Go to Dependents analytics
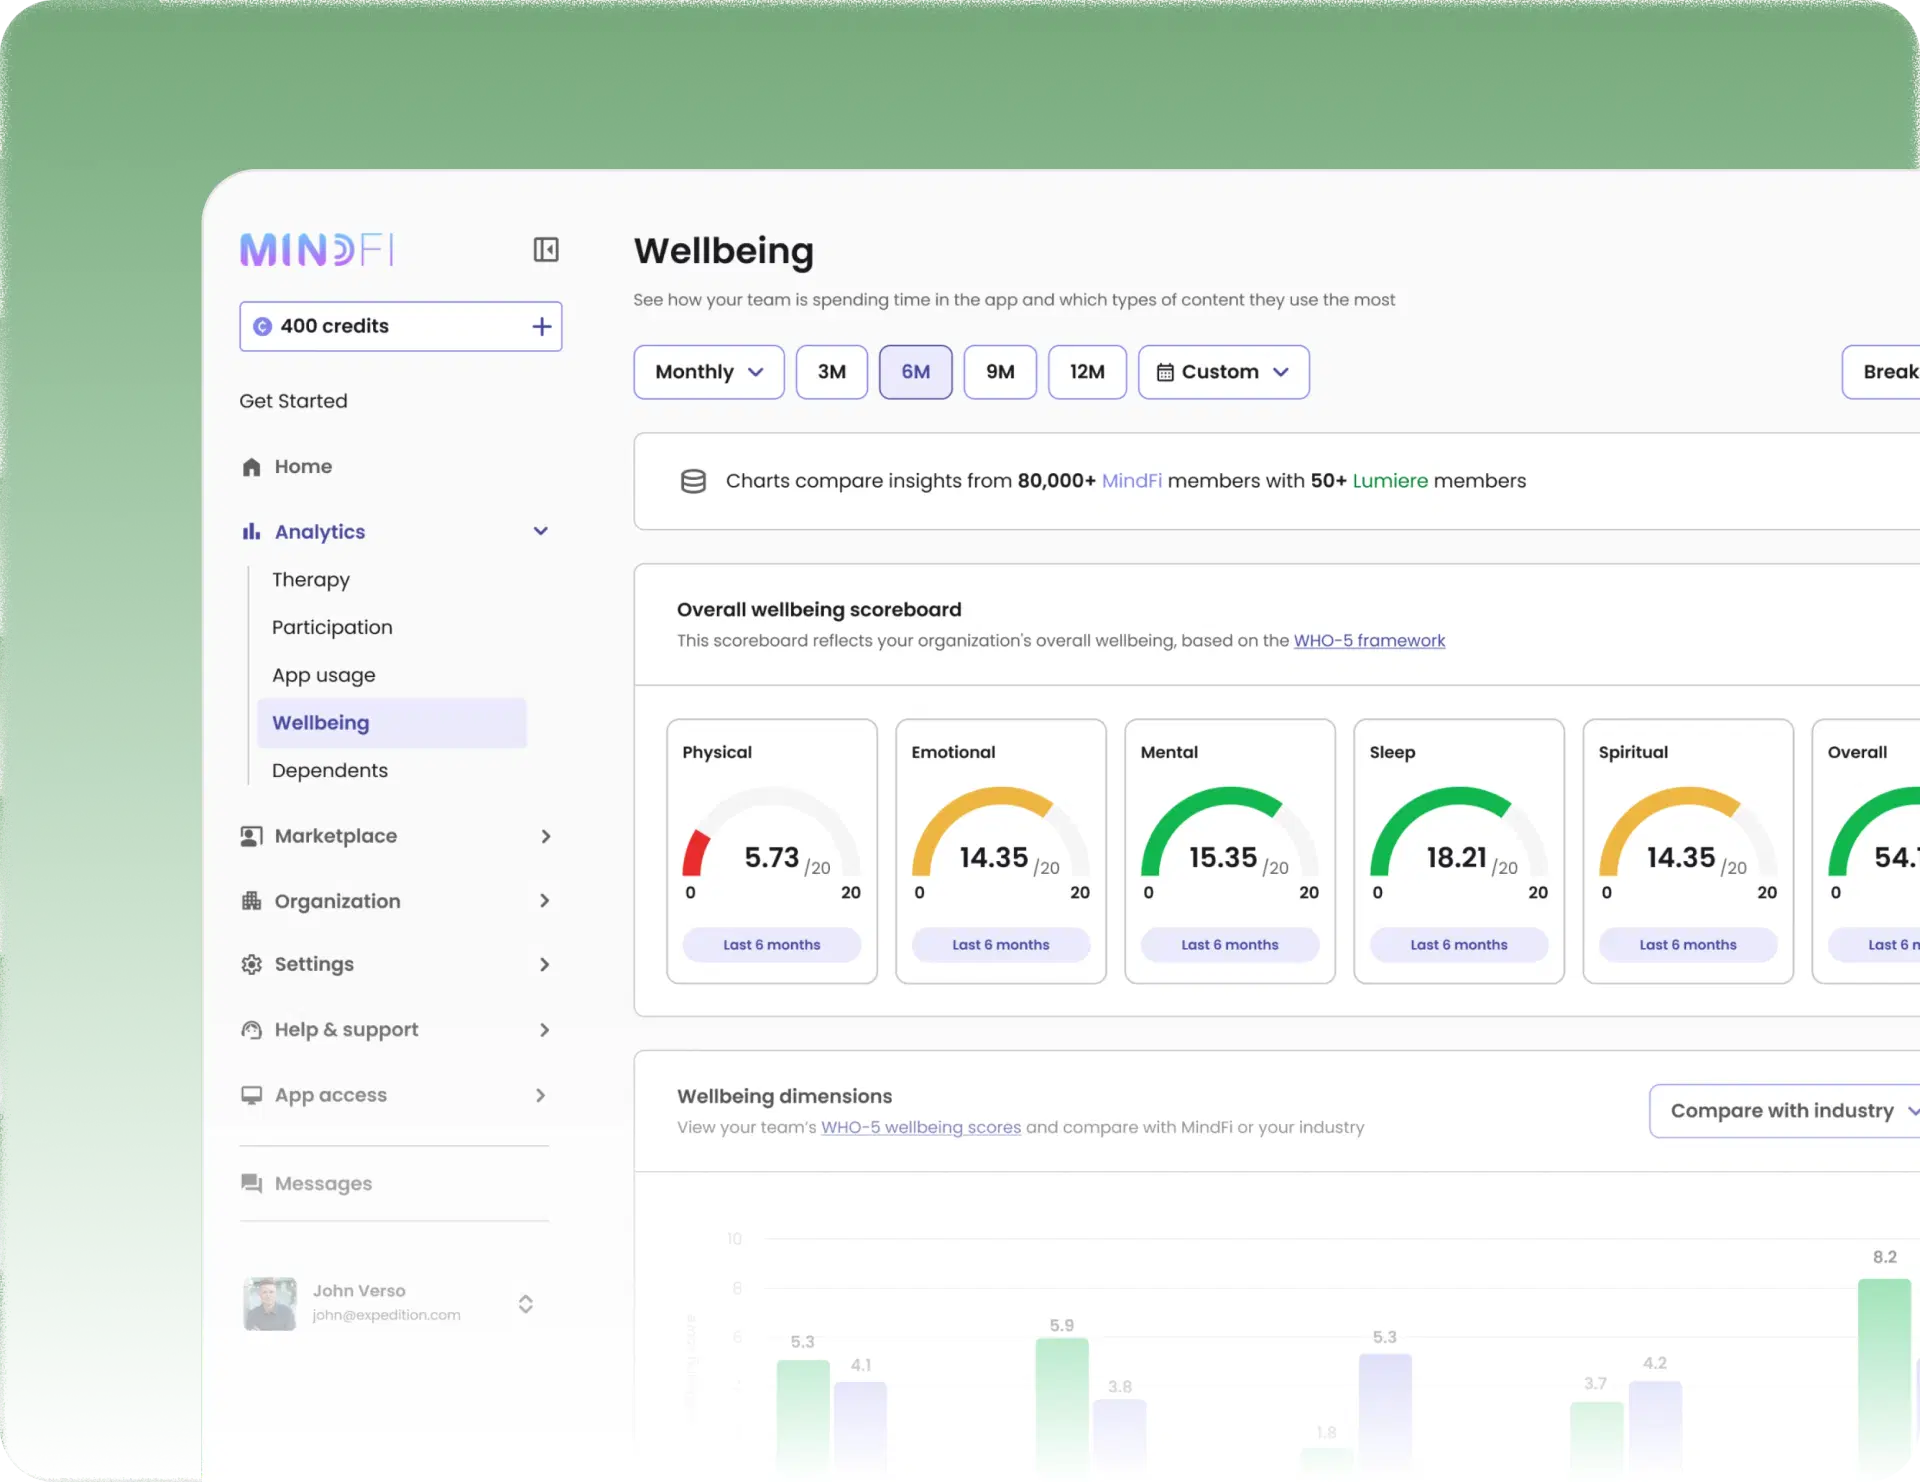 click(330, 770)
